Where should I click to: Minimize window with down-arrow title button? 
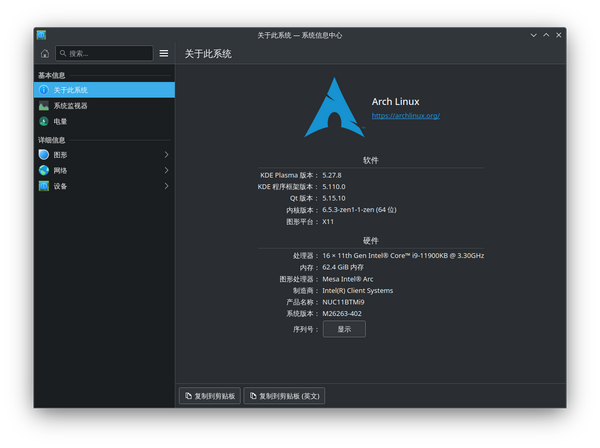coord(533,35)
